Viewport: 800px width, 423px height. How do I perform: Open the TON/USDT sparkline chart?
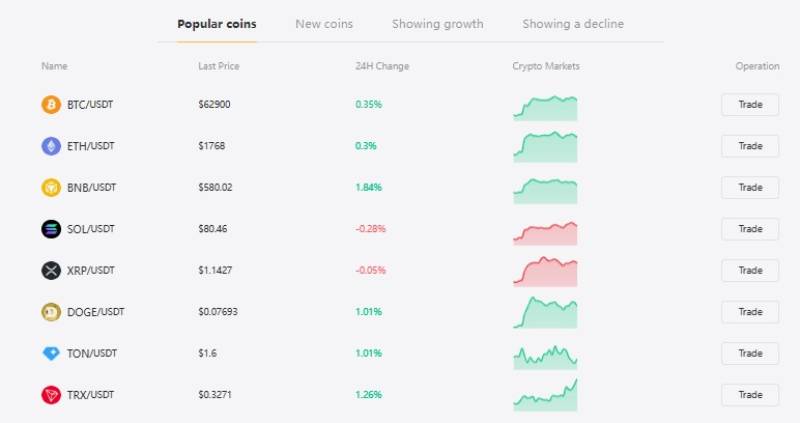545,357
